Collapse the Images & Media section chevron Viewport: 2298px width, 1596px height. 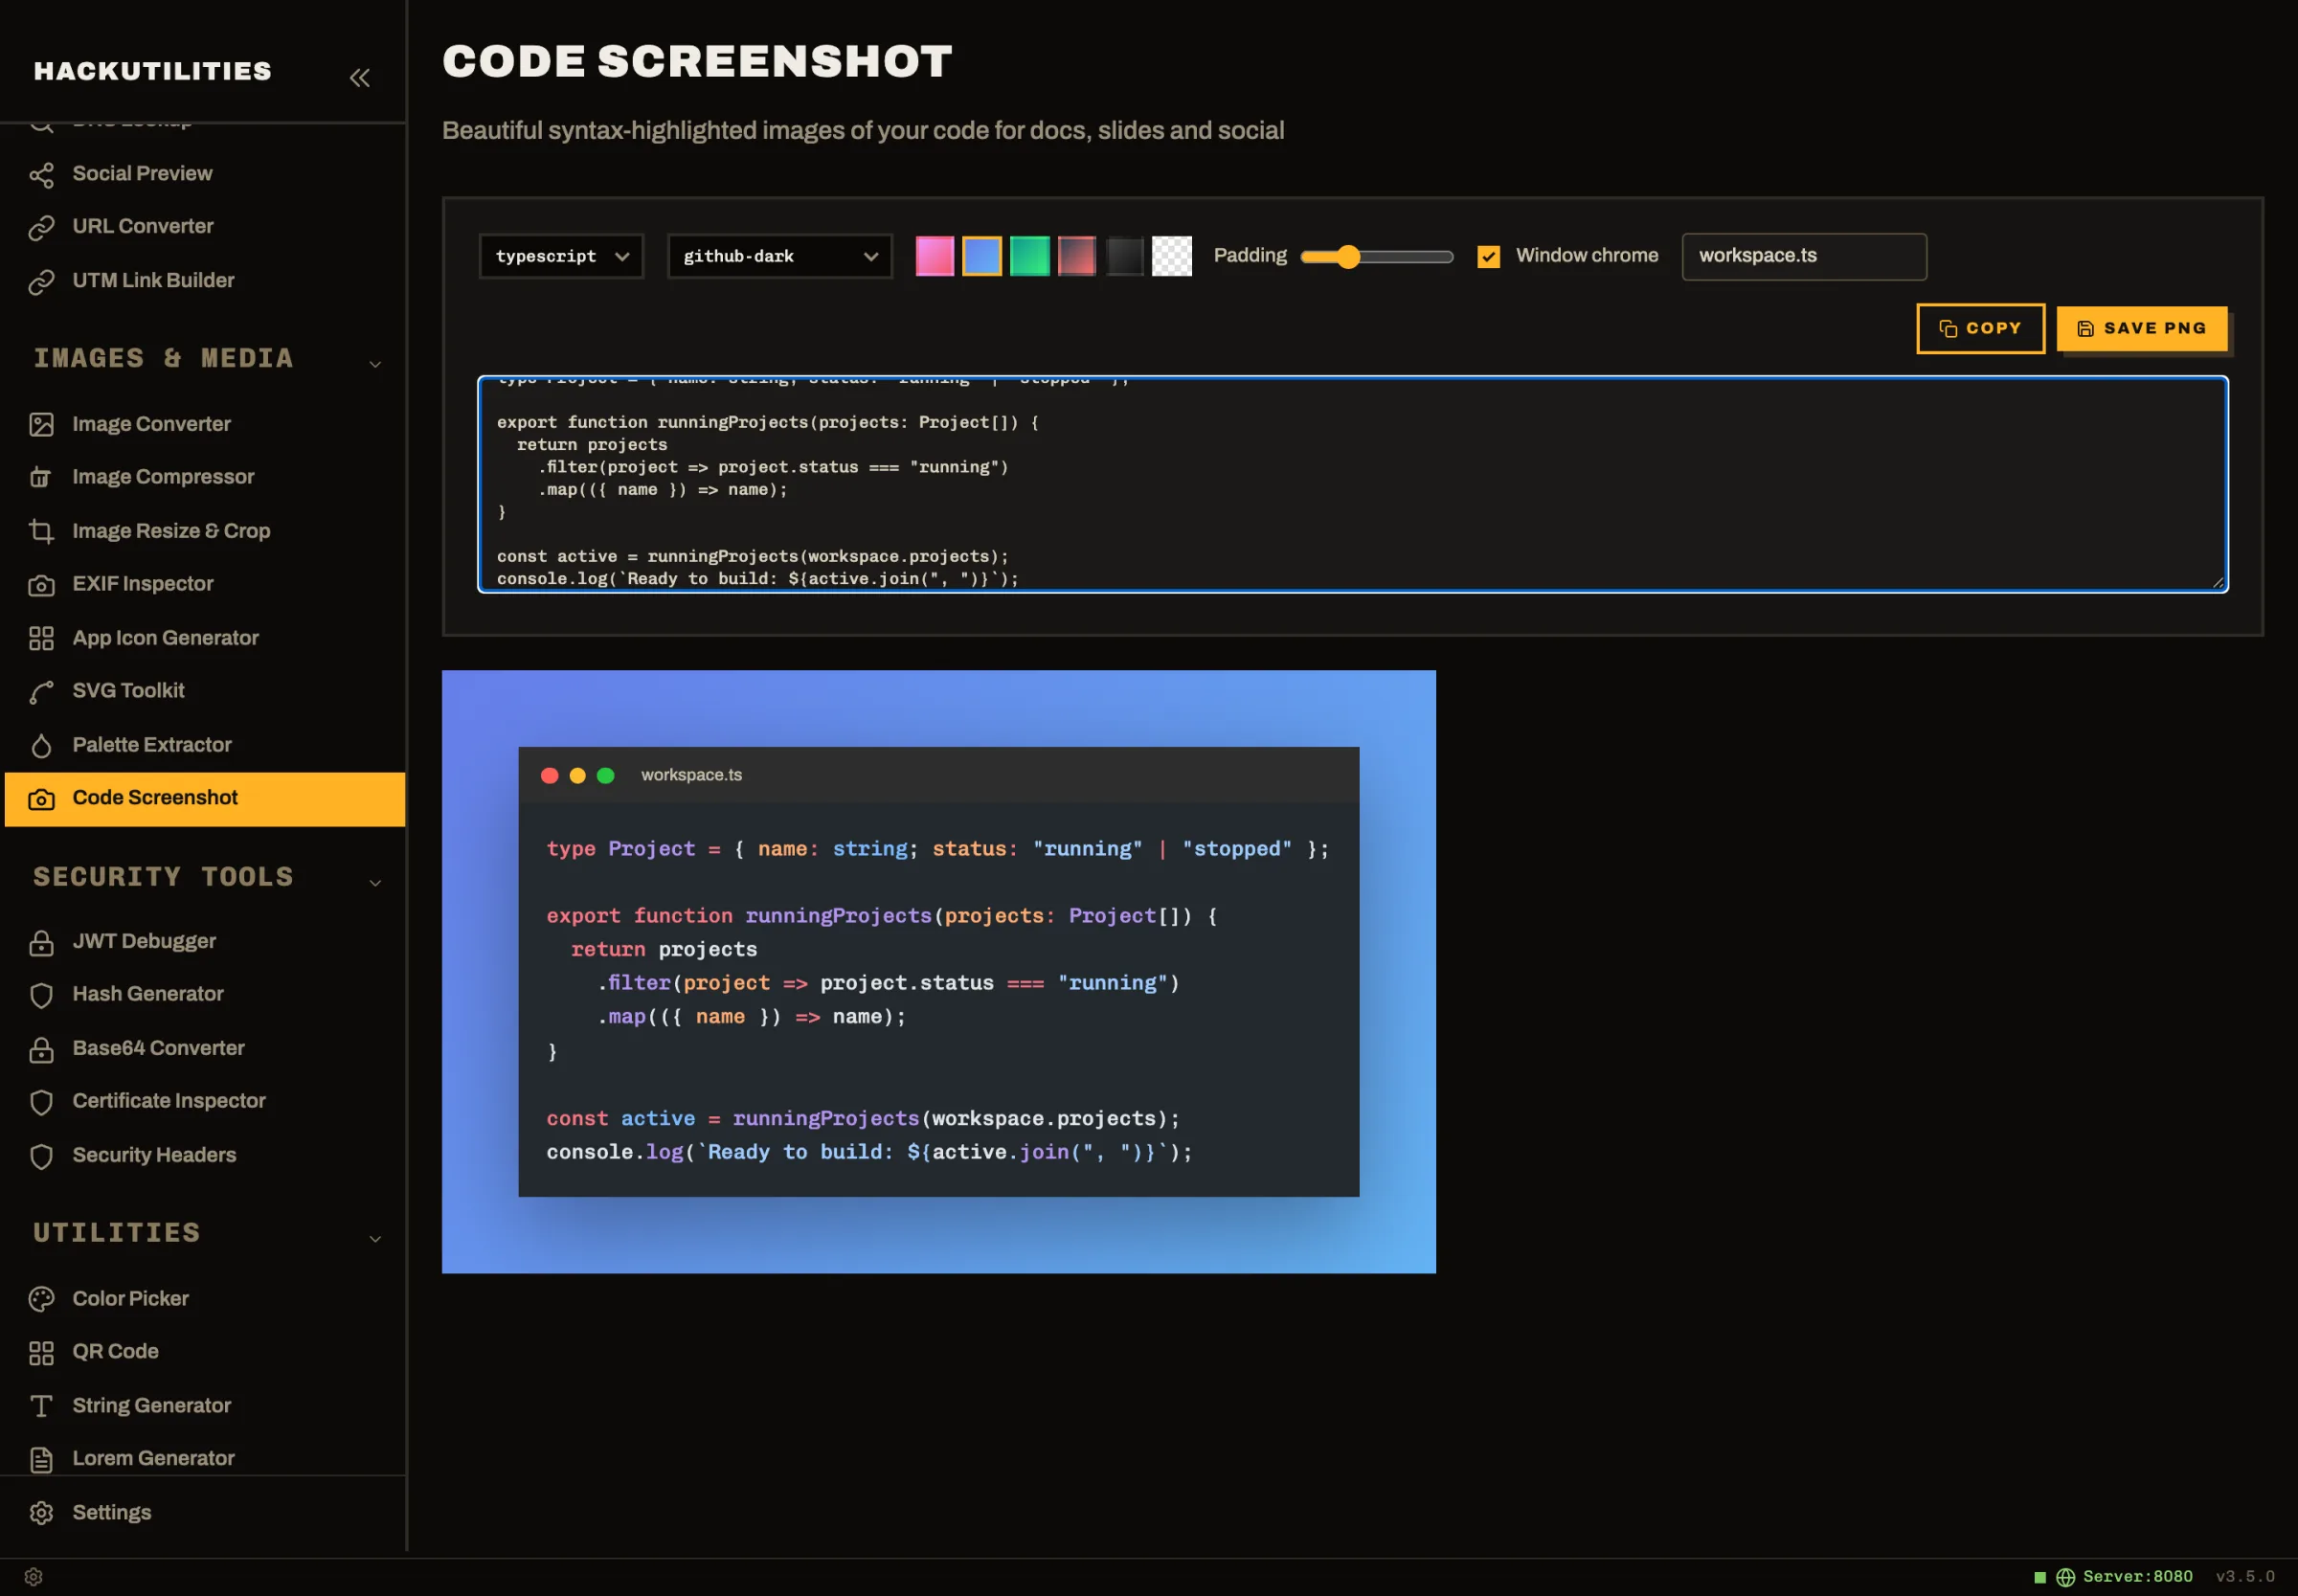click(375, 364)
